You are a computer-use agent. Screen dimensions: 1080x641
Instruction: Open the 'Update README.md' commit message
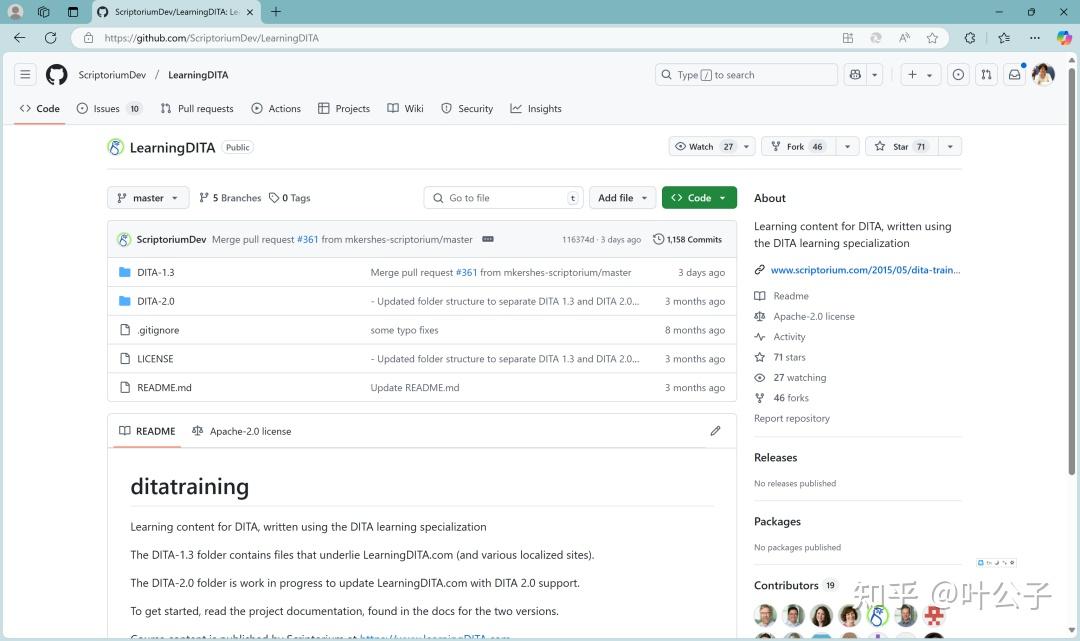pos(415,388)
